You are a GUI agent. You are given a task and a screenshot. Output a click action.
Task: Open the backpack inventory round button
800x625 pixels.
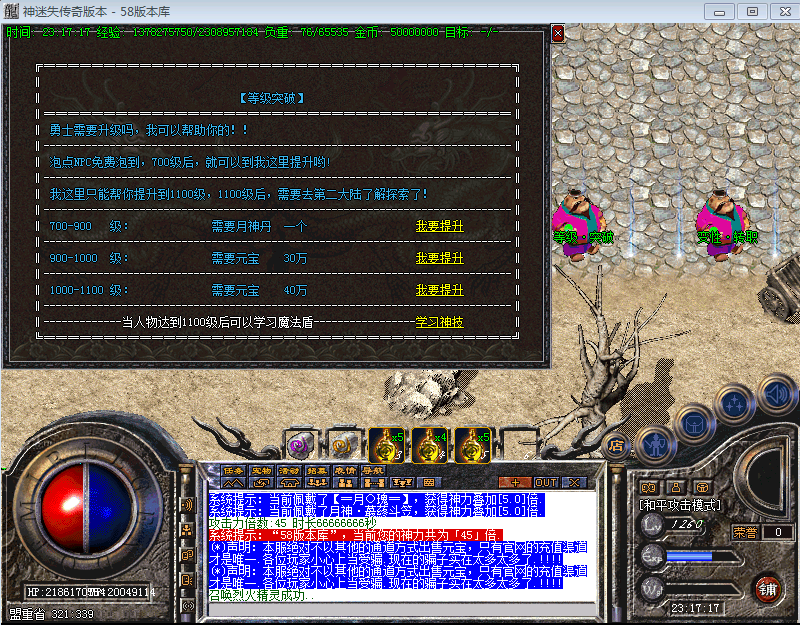pos(695,424)
